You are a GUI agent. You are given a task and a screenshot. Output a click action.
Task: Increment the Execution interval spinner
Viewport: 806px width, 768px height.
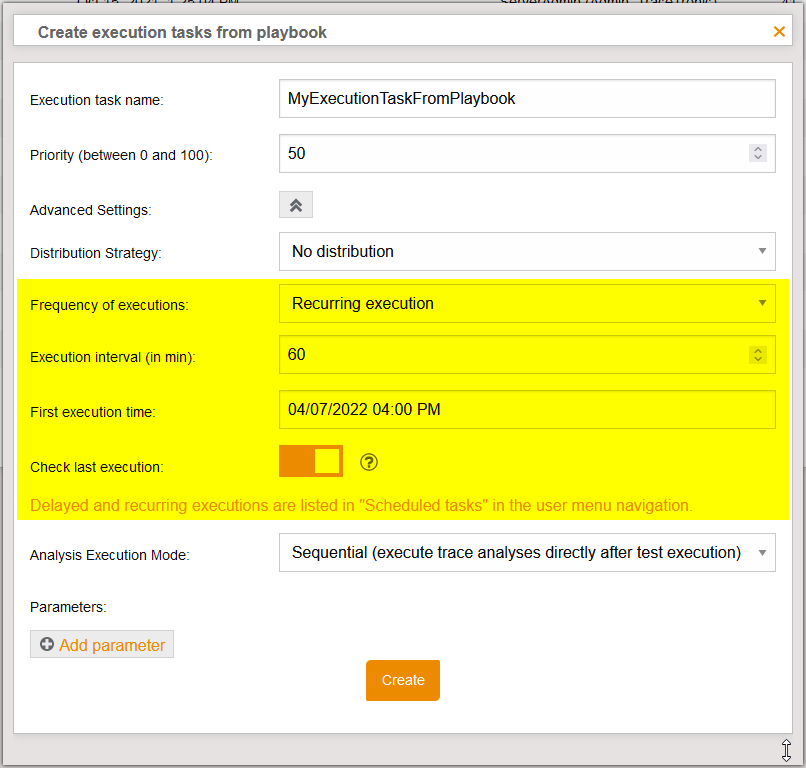click(758, 350)
